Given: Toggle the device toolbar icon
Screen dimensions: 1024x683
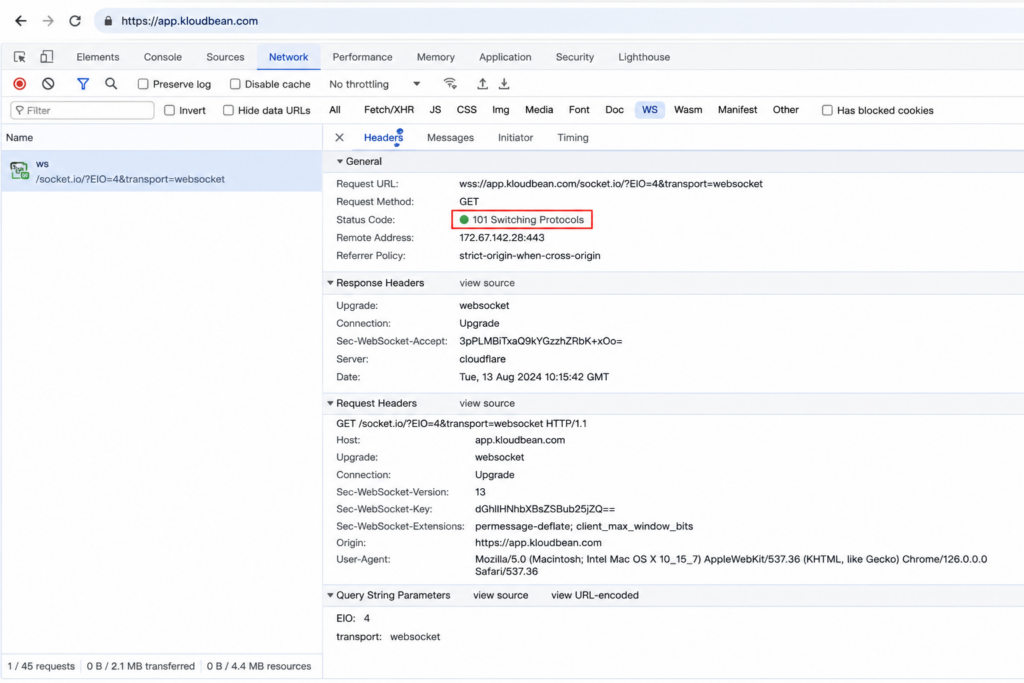Looking at the screenshot, I should point(46,57).
